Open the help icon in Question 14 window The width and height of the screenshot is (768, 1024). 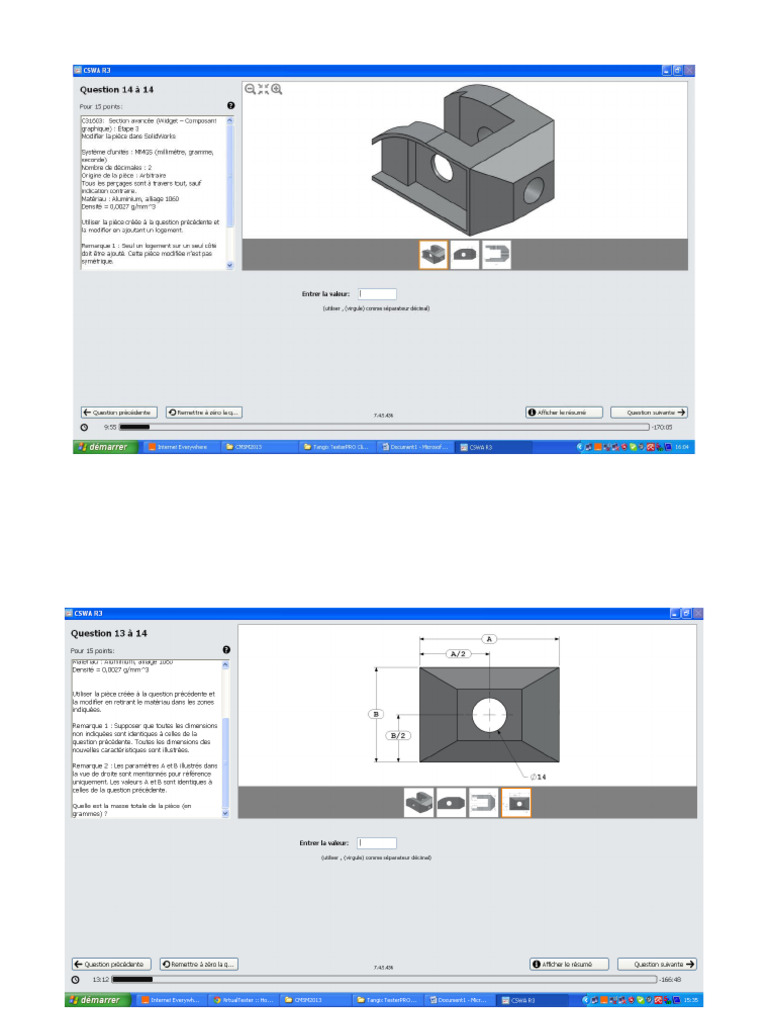[231, 105]
